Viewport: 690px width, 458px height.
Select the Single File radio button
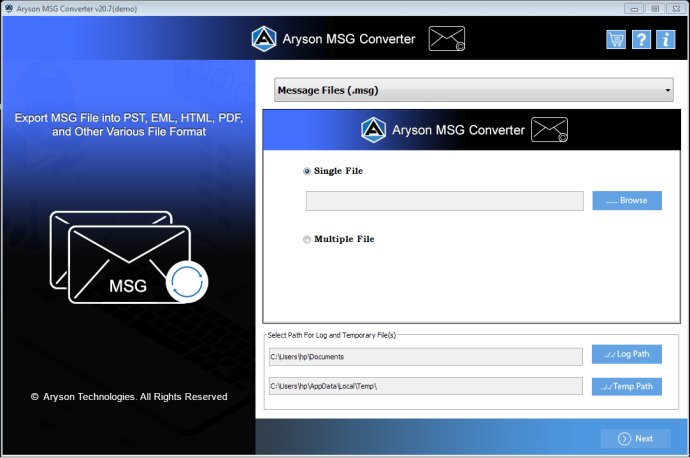pos(307,171)
